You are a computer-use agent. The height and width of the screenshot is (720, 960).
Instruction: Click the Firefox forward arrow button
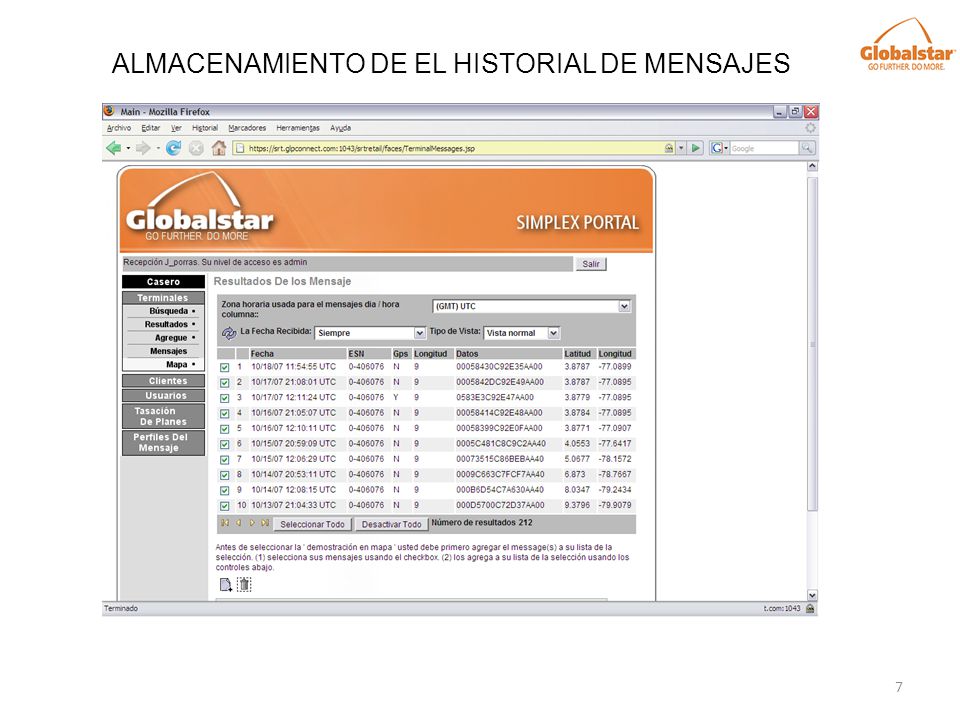pos(143,148)
